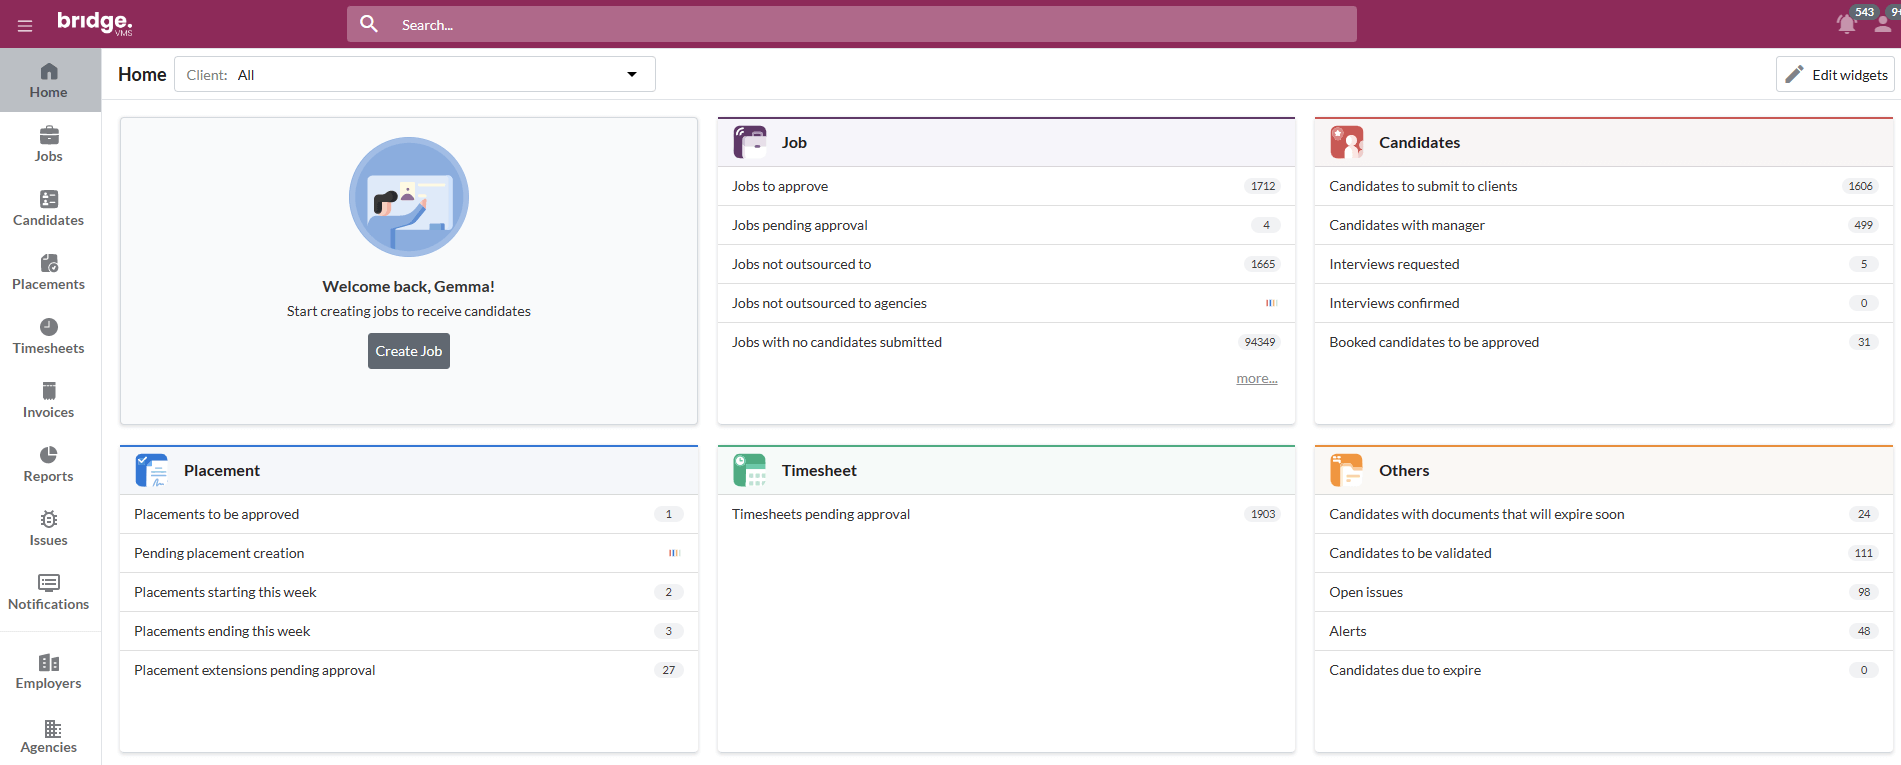Open Notifications in the sidebar menu
This screenshot has width=1901, height=765.
[48, 592]
